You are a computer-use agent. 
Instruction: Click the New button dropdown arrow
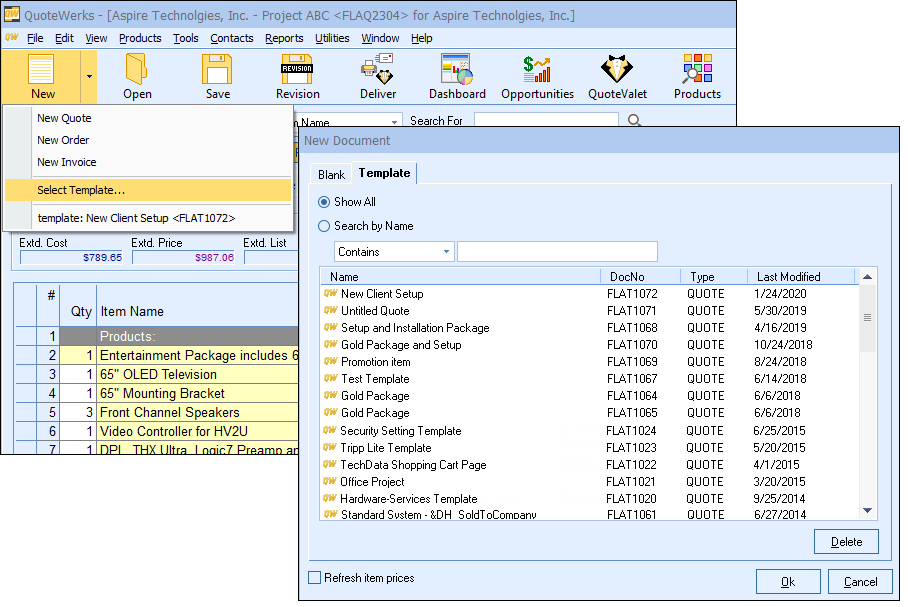tap(89, 76)
